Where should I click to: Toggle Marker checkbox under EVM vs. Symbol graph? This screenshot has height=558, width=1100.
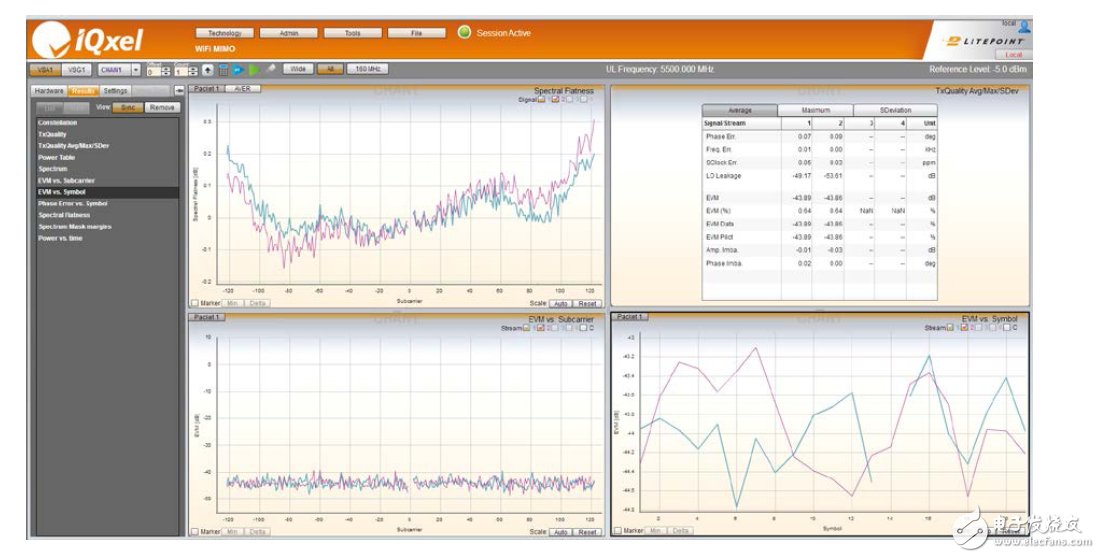coord(618,530)
